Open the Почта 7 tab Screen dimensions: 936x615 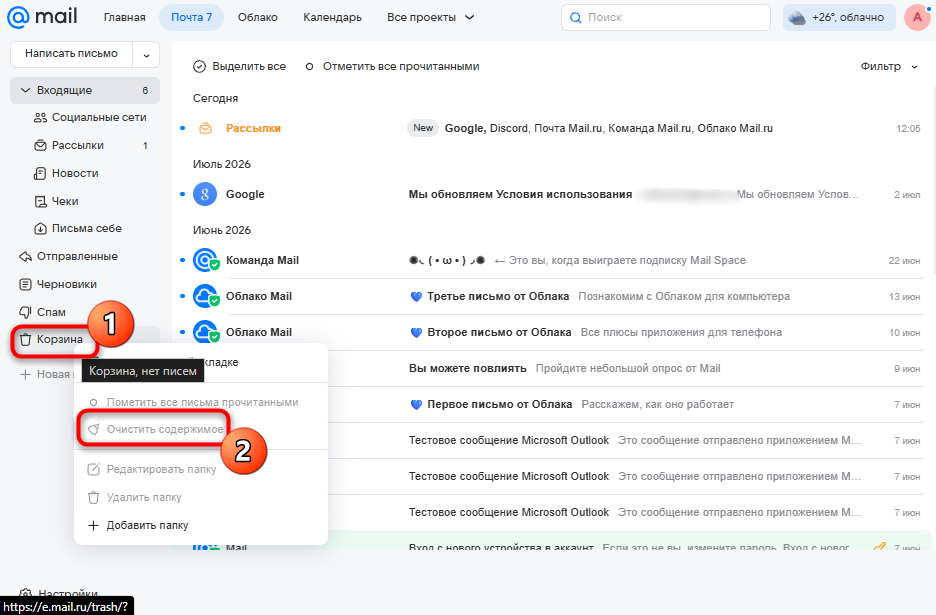pos(192,17)
